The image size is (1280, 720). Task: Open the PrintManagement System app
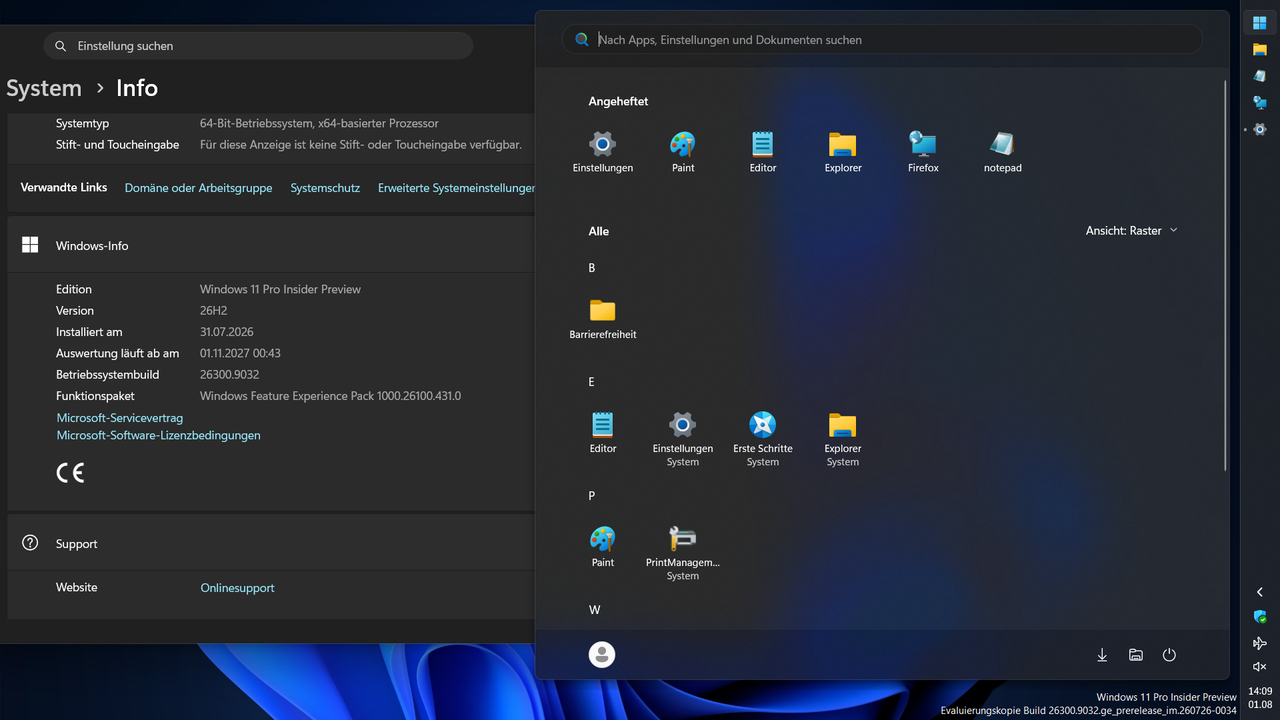pos(683,554)
